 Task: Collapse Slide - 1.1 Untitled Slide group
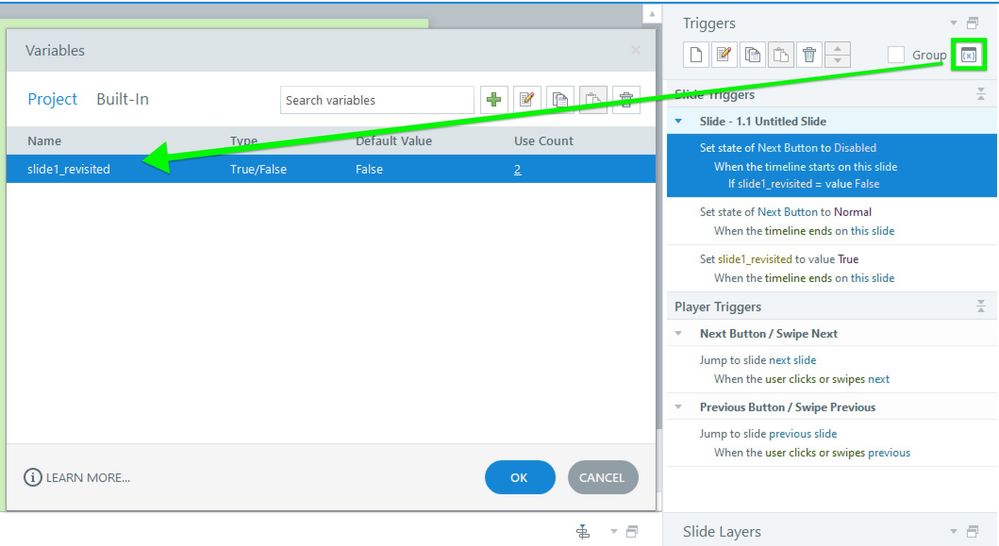point(679,121)
